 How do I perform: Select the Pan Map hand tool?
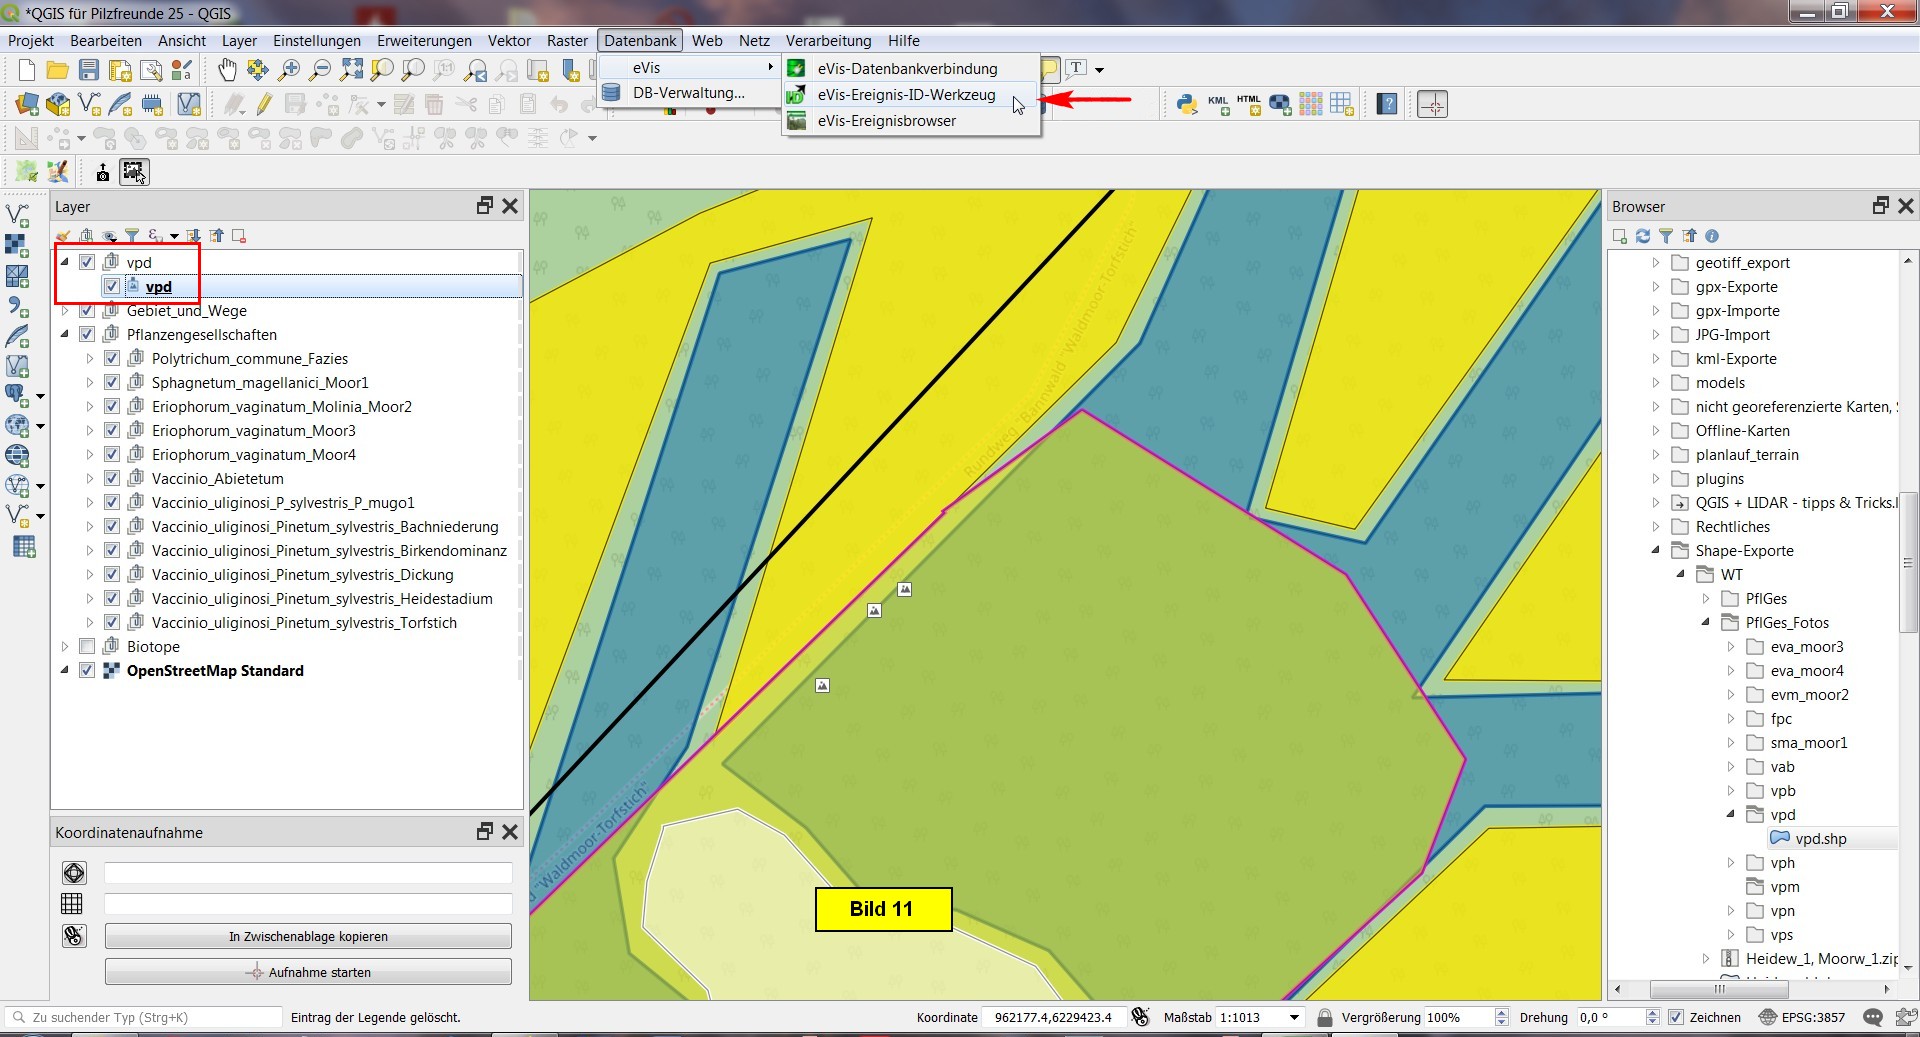(227, 69)
